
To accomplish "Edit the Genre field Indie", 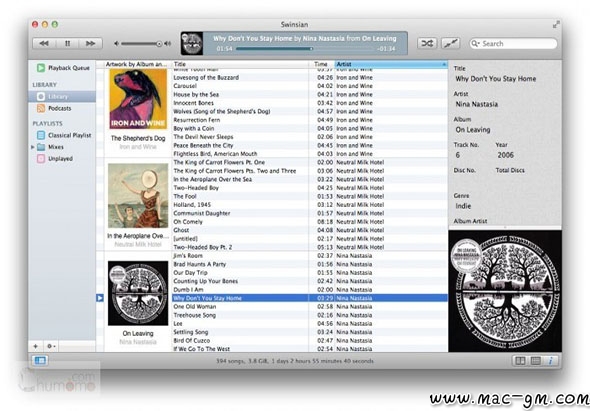I will click(x=463, y=206).
